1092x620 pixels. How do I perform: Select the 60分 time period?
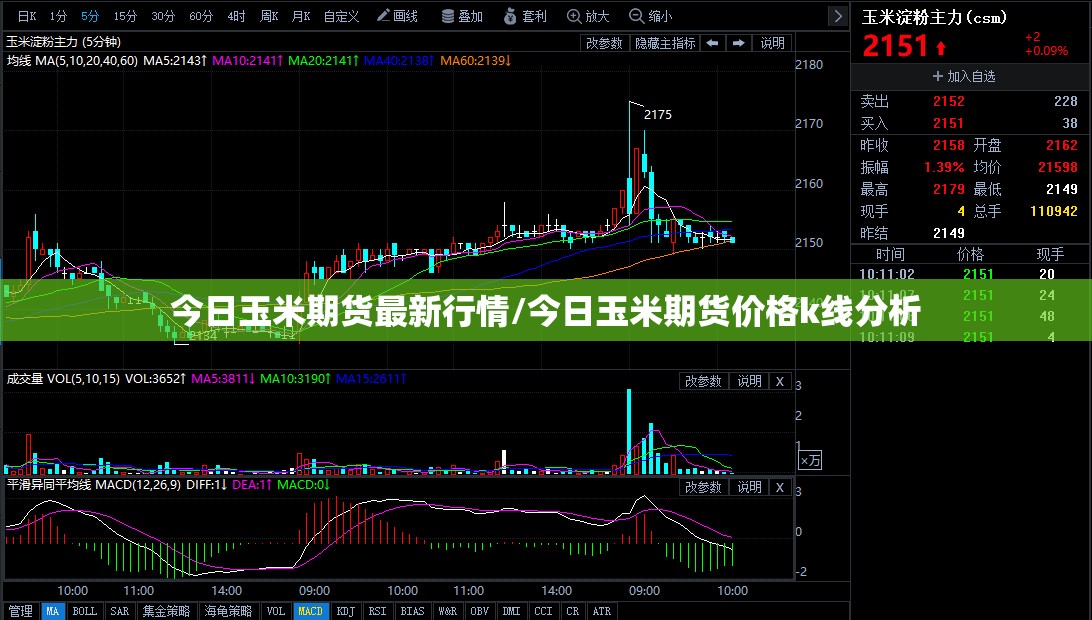(201, 16)
